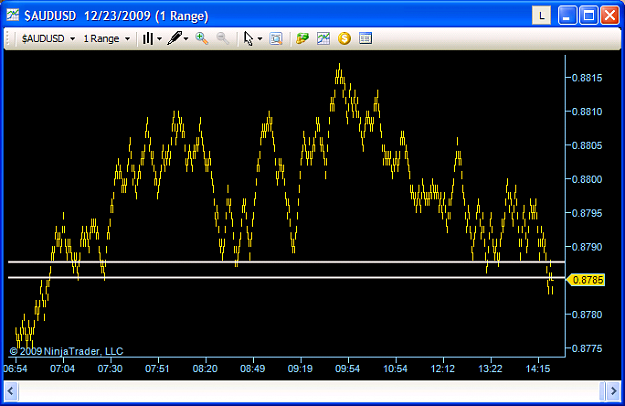
Task: Click the L link button in title bar
Action: coord(541,16)
